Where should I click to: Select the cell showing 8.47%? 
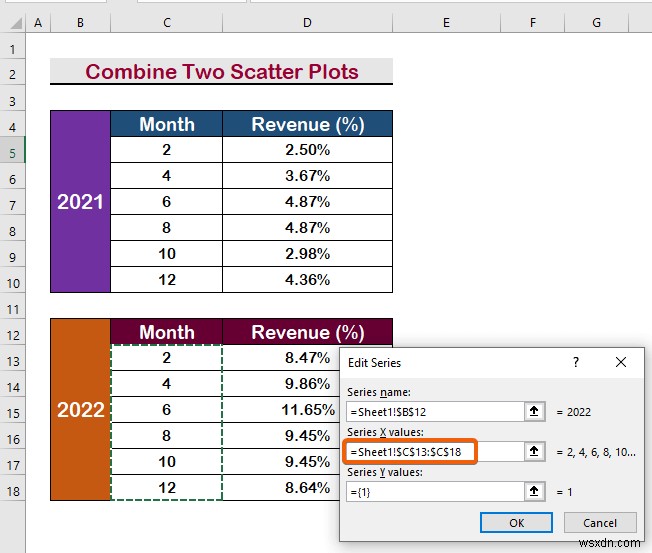pyautogui.click(x=281, y=358)
